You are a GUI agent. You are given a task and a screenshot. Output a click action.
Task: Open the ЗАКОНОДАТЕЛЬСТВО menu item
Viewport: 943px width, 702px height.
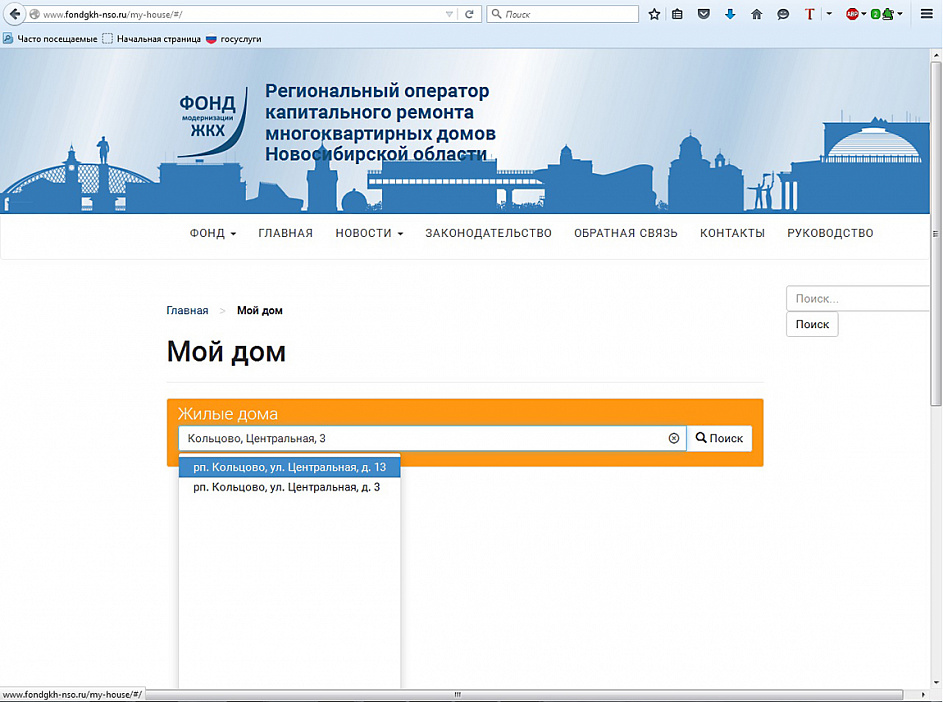(488, 233)
